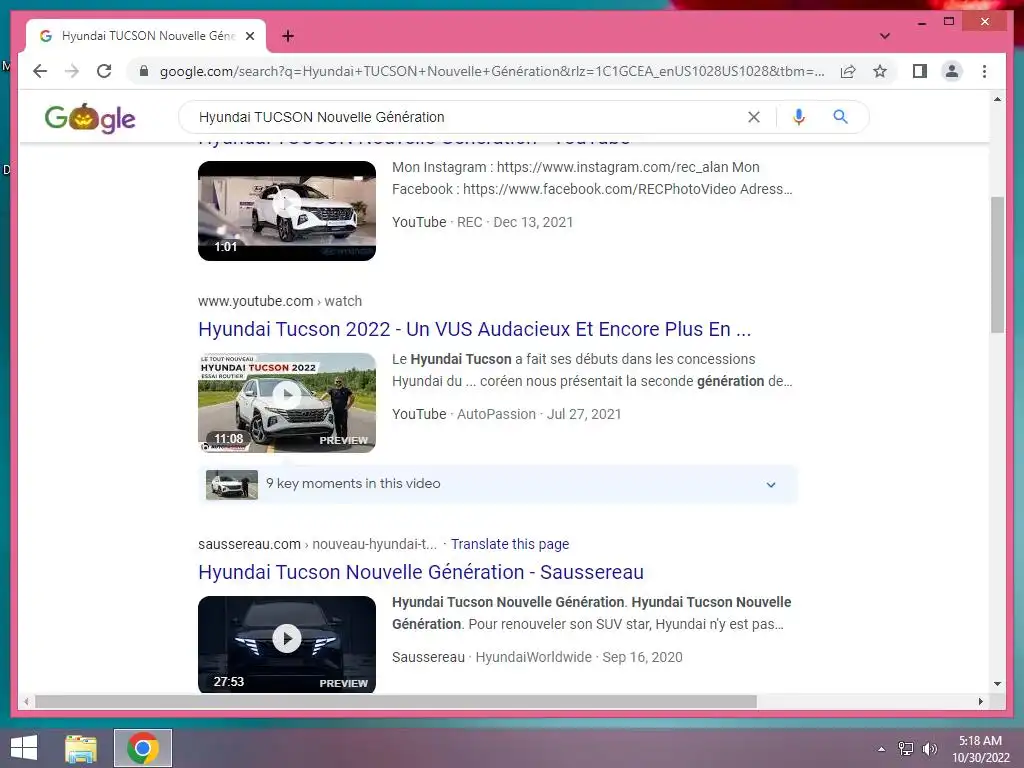This screenshot has width=1024, height=768.
Task: Click the Google Halloween logo
Action: pos(90,118)
